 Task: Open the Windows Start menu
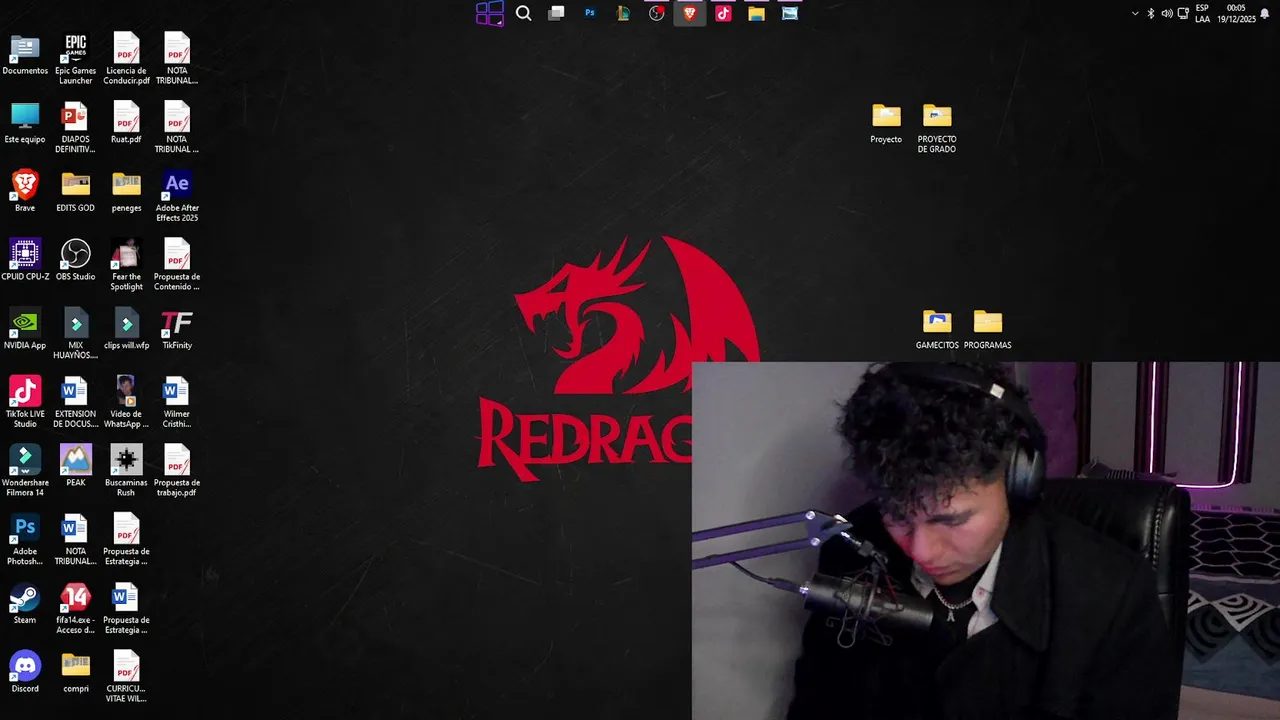tap(490, 13)
